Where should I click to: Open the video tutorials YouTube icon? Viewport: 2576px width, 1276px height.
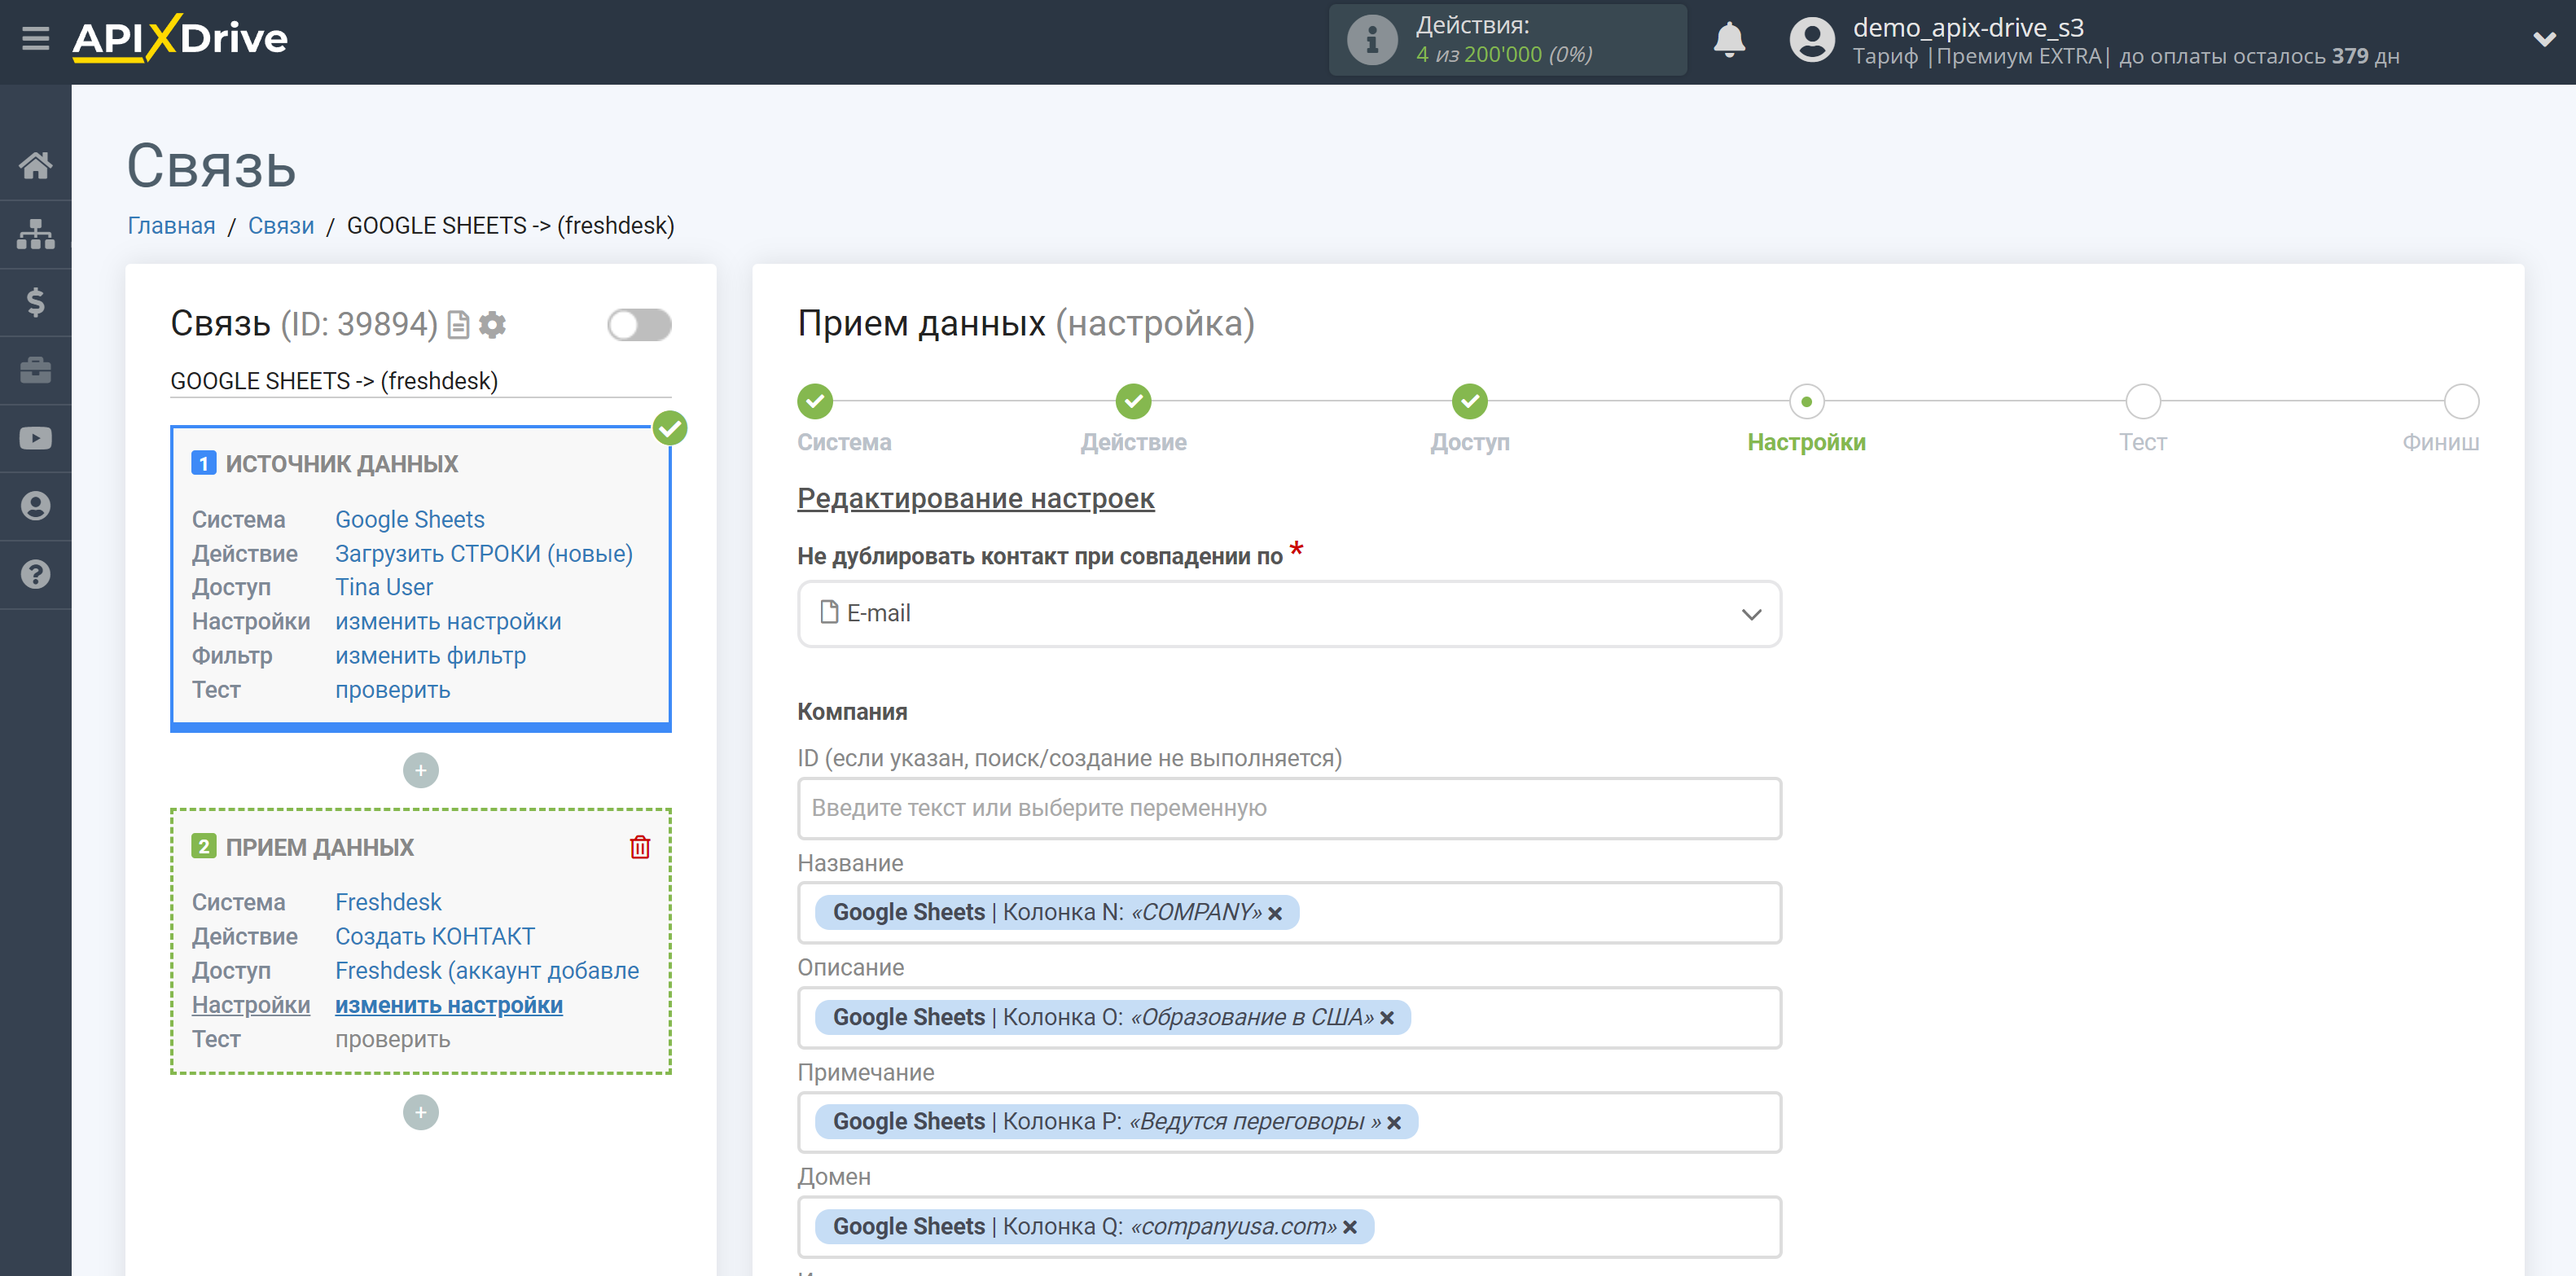tap(36, 438)
